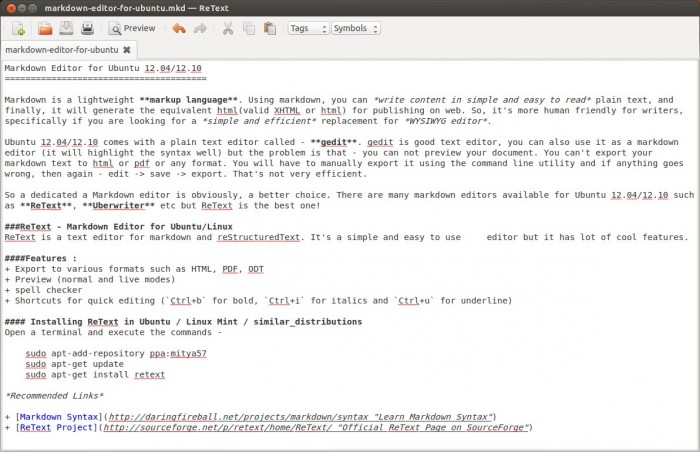Create a new document with the toolbar icon
Screen dimensions: 700x452
coord(19,28)
